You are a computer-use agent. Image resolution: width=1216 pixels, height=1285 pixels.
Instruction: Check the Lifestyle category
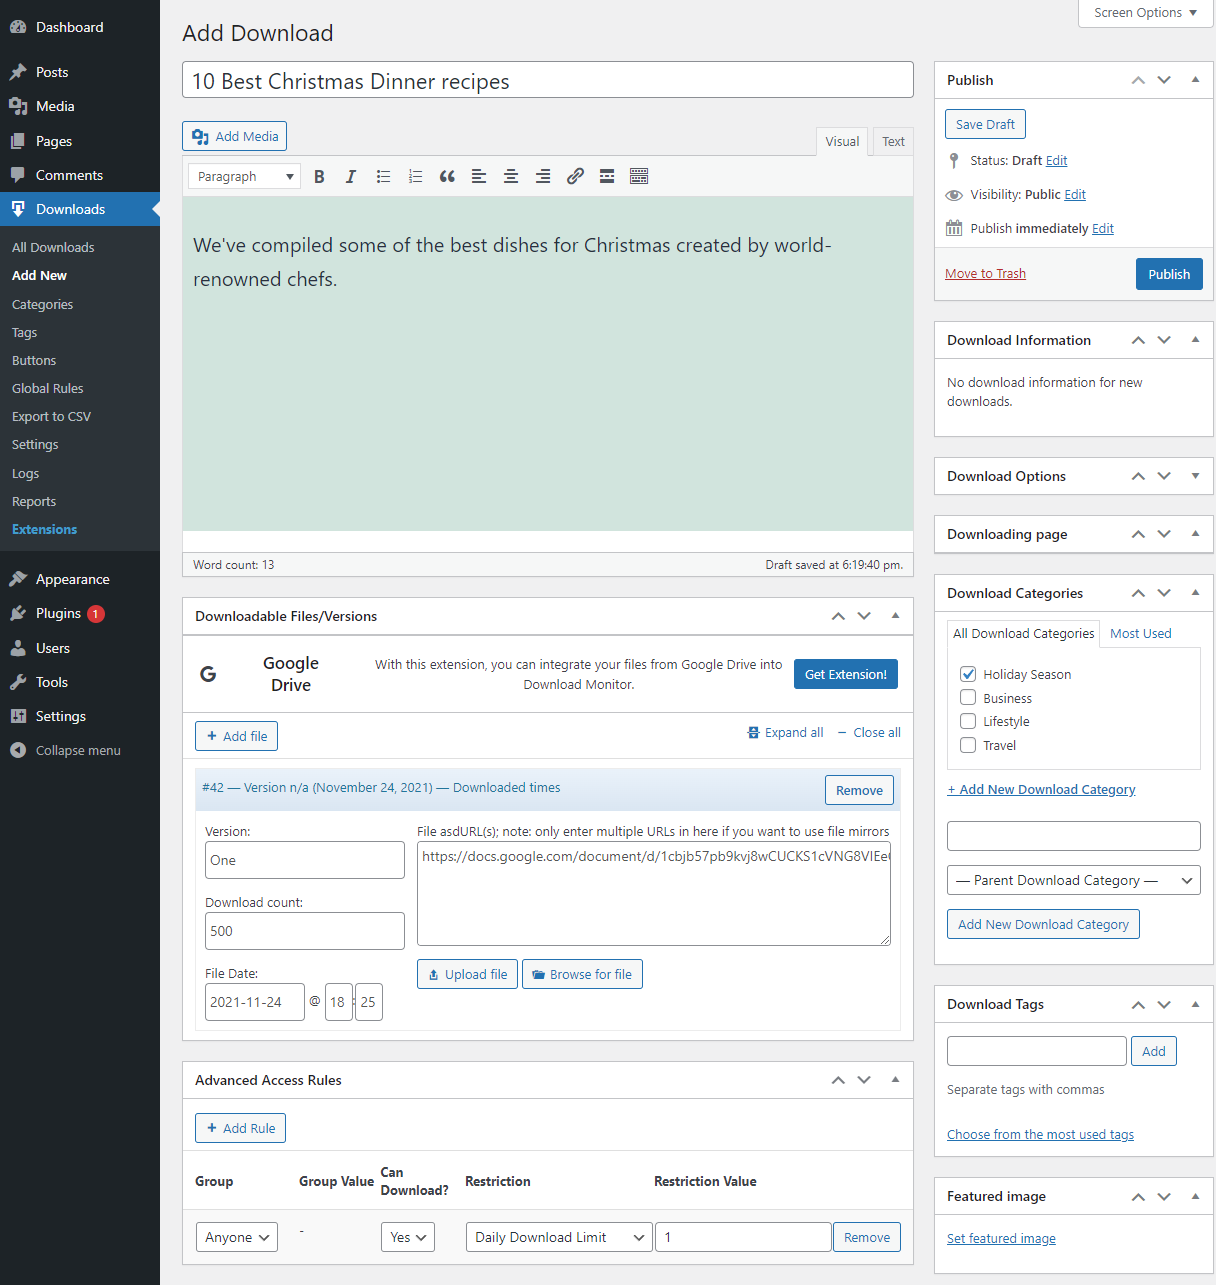[968, 721]
